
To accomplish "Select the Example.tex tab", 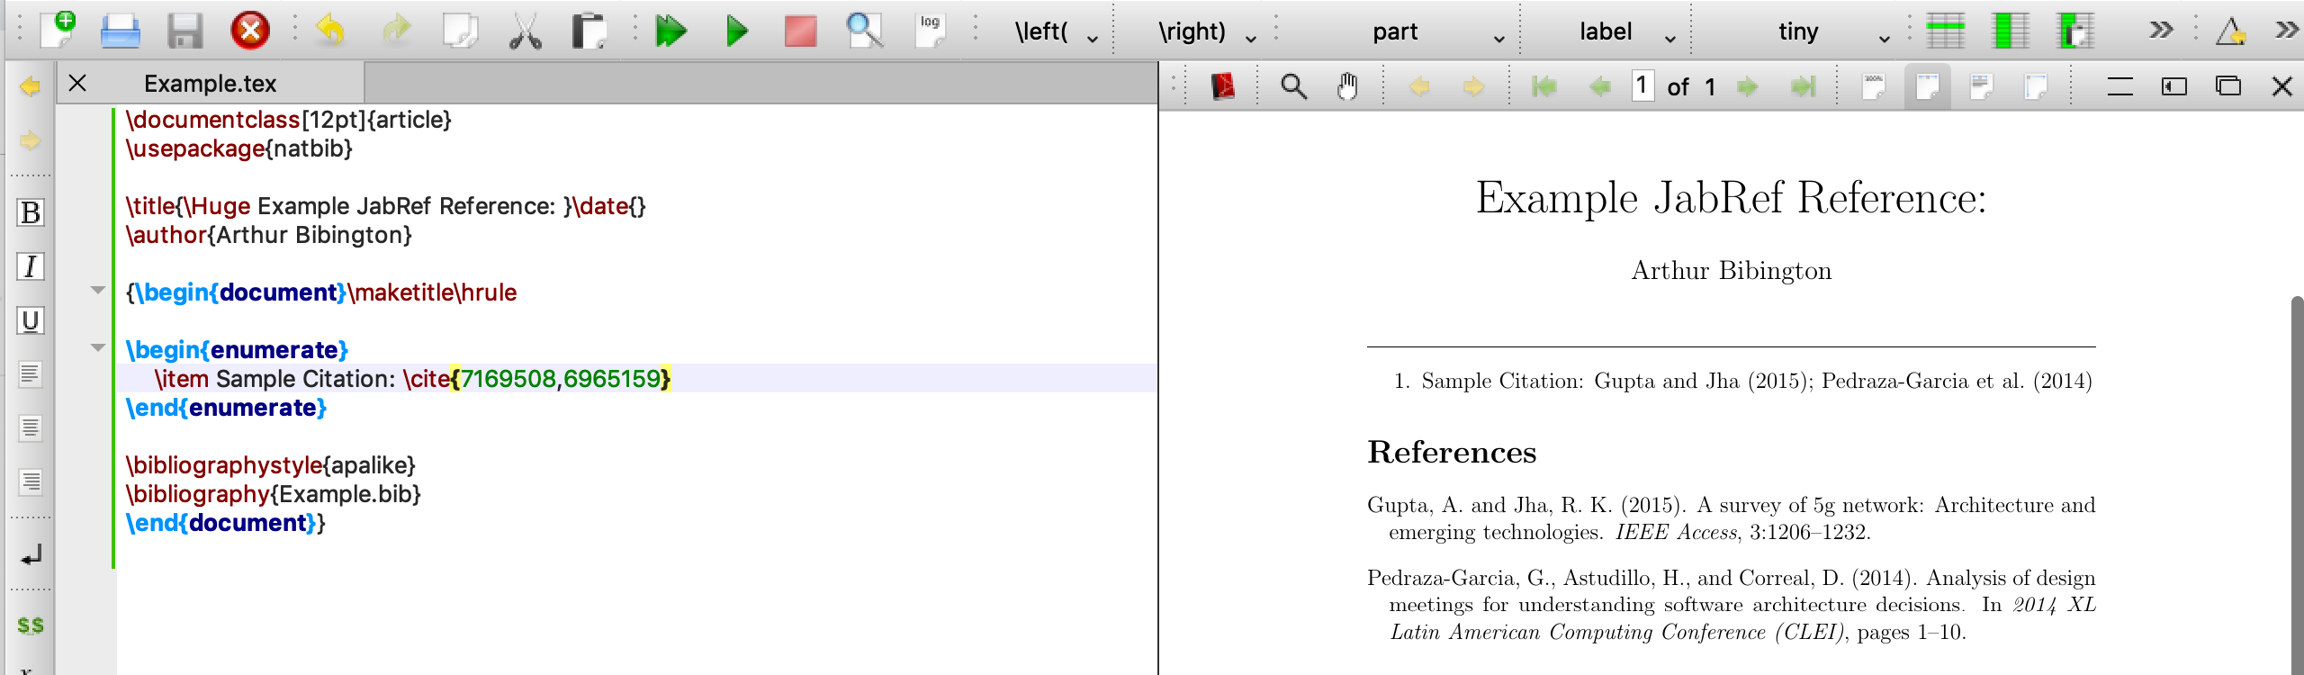I will pos(210,84).
